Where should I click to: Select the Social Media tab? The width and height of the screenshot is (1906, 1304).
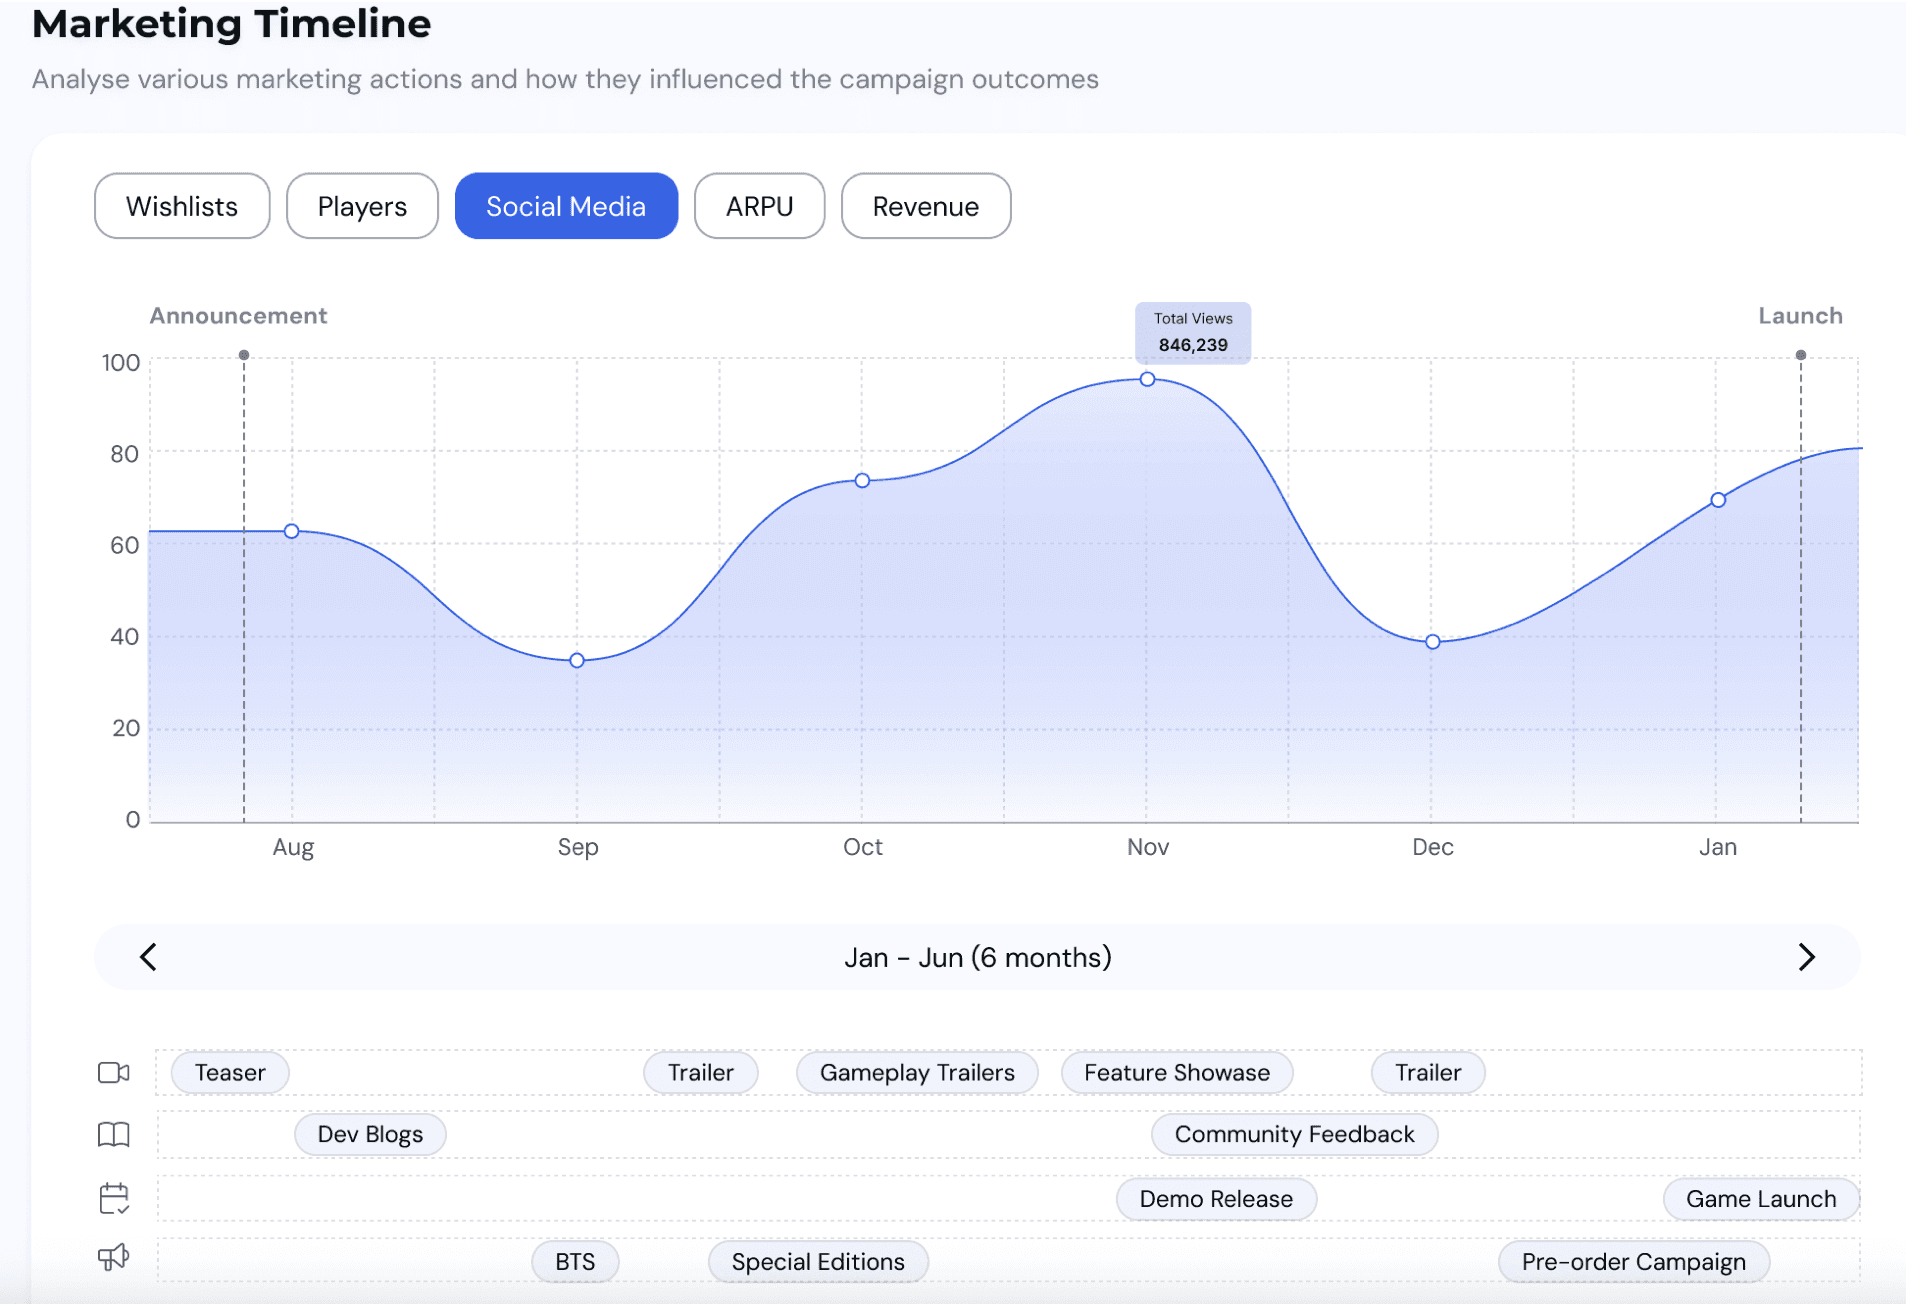point(566,206)
